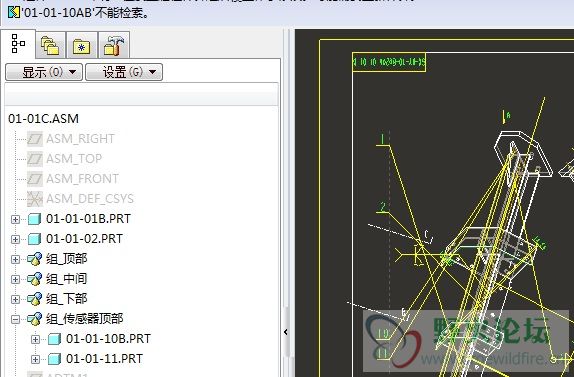Open the 显示 (O) dropdown menu
The height and width of the screenshot is (377, 574).
point(44,72)
